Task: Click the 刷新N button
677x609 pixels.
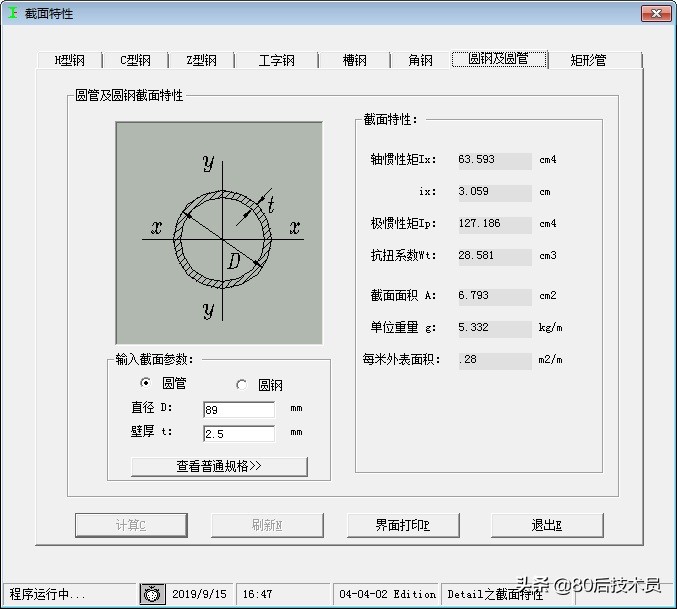Action: pyautogui.click(x=267, y=525)
